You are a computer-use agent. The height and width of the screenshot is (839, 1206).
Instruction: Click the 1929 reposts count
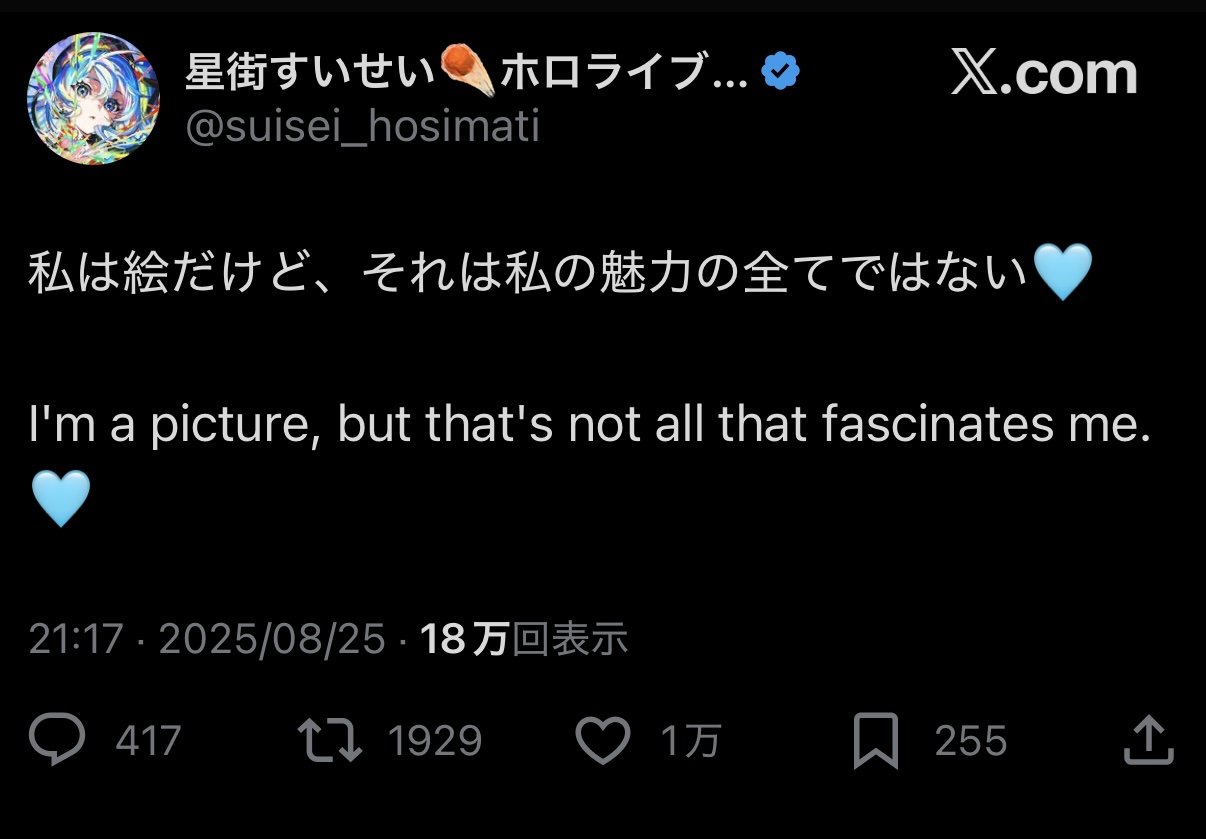[434, 742]
